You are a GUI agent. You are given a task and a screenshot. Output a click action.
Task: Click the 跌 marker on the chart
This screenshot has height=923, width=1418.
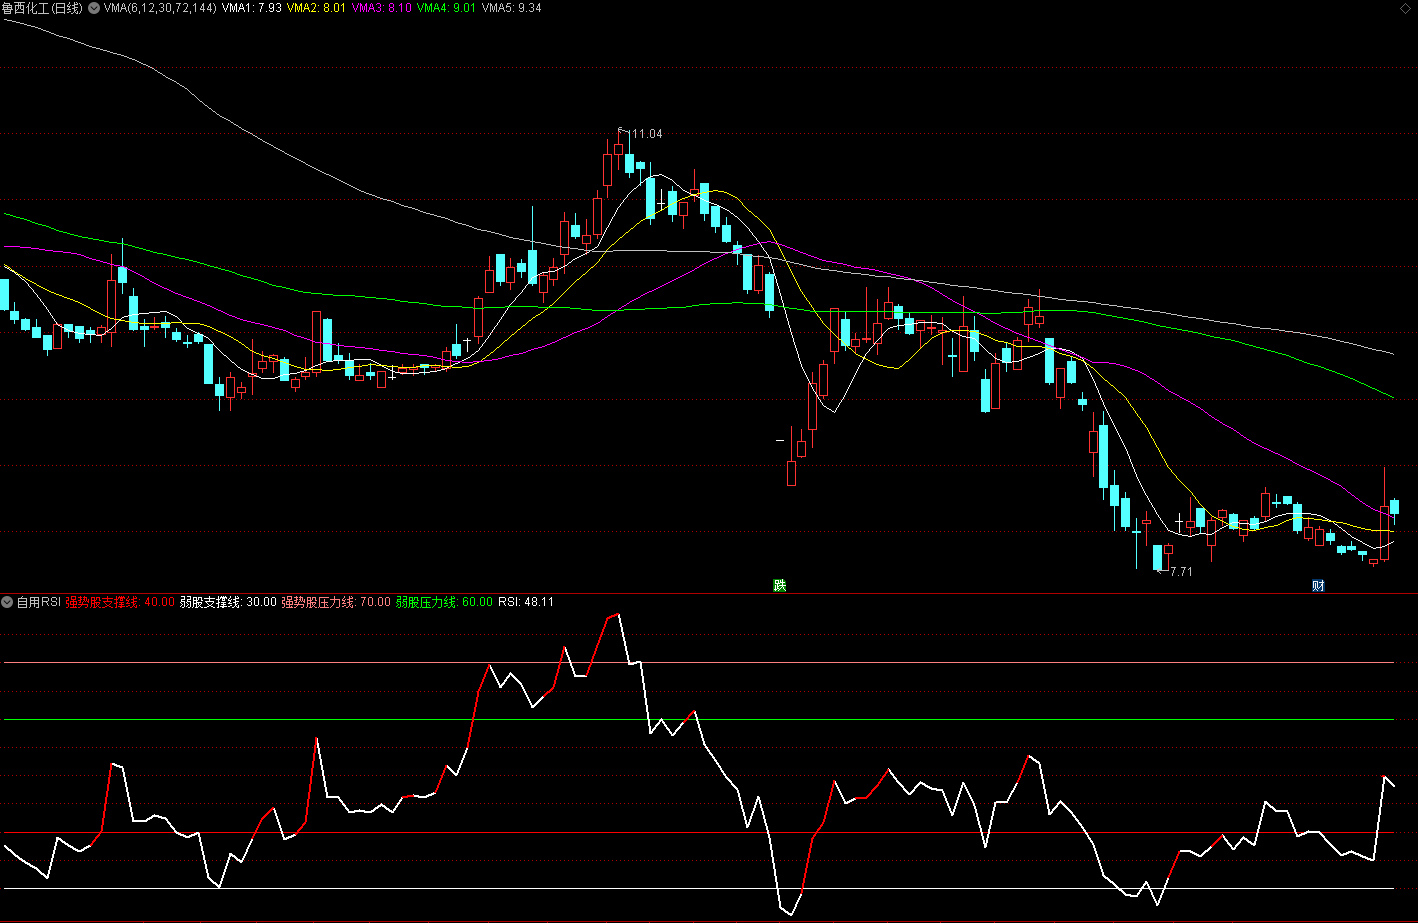780,585
